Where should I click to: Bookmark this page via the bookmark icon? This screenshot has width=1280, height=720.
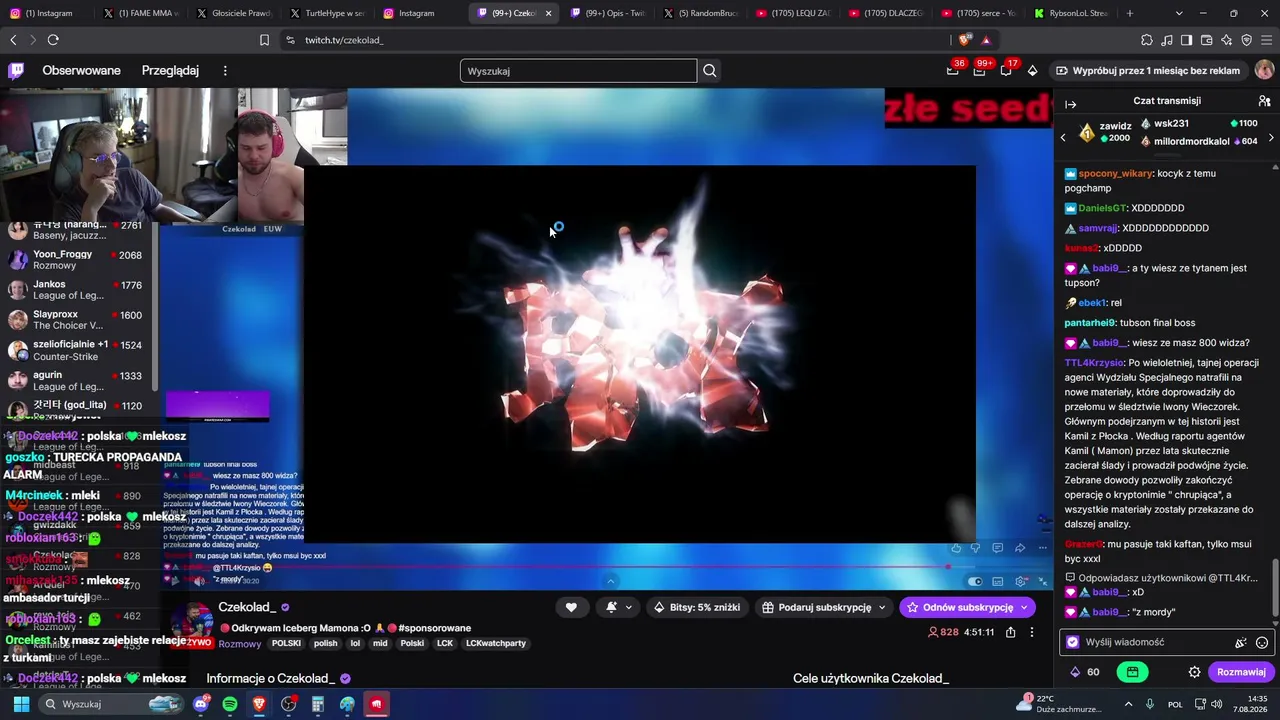click(x=264, y=40)
